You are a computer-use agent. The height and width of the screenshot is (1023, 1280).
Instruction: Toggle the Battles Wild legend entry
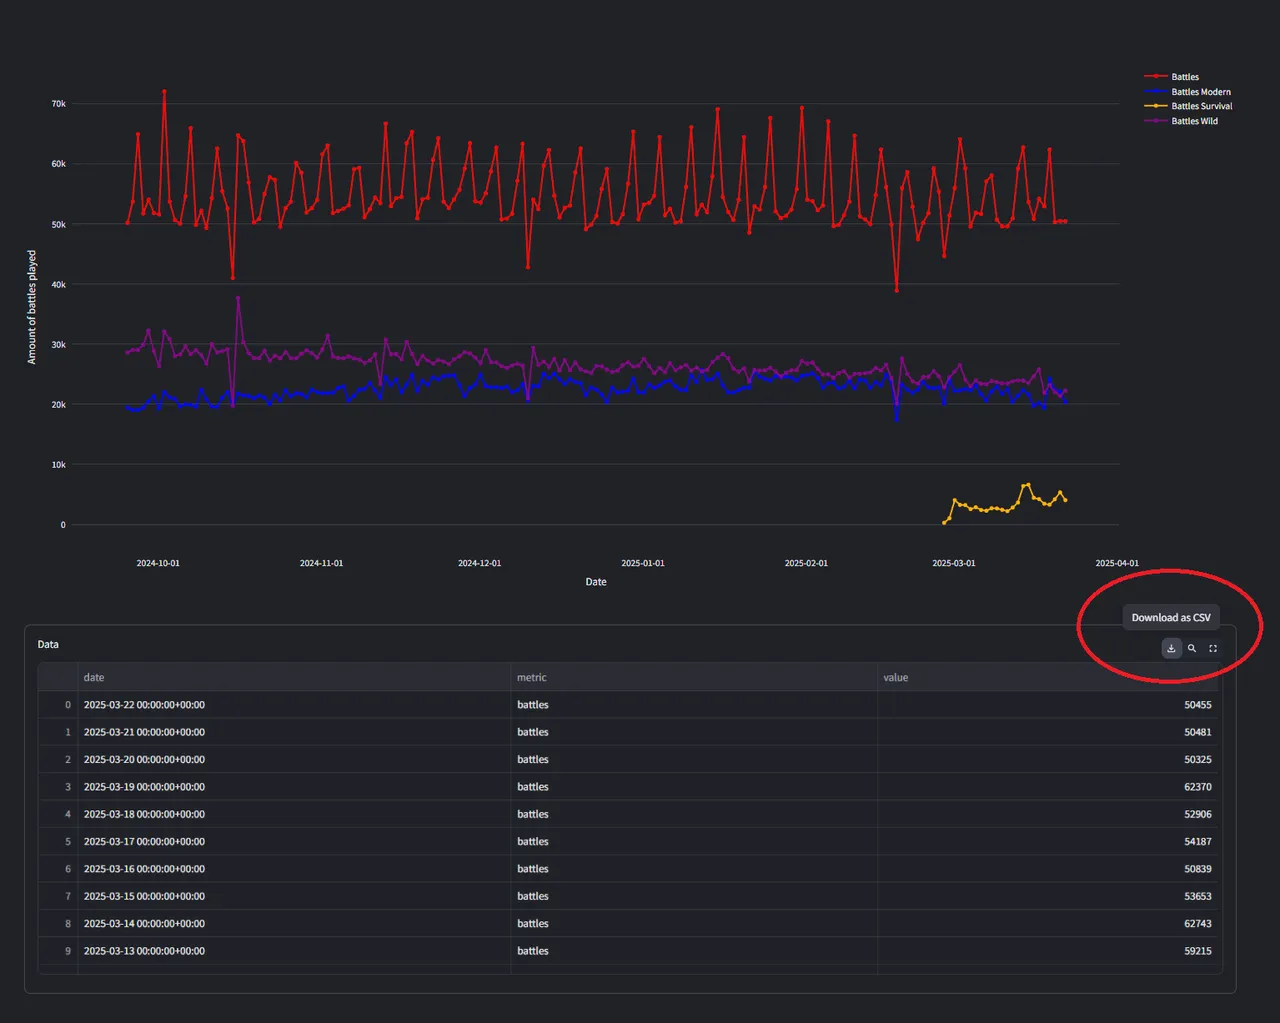pyautogui.click(x=1181, y=121)
